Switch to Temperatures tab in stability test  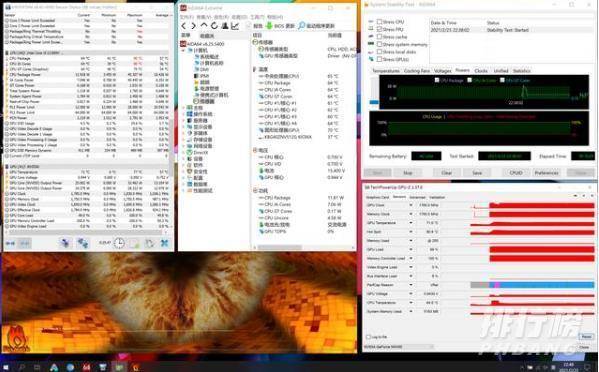point(386,71)
